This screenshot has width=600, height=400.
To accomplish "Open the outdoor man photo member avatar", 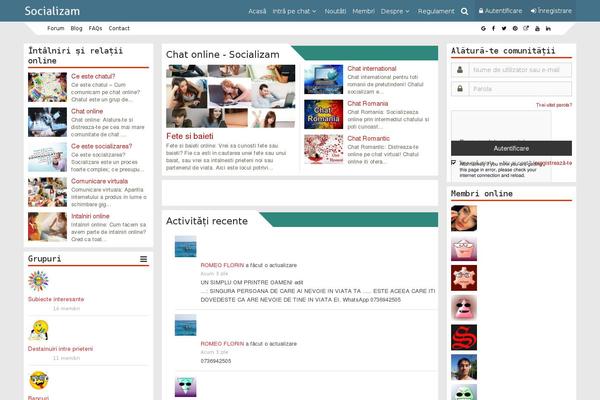I will 464,367.
